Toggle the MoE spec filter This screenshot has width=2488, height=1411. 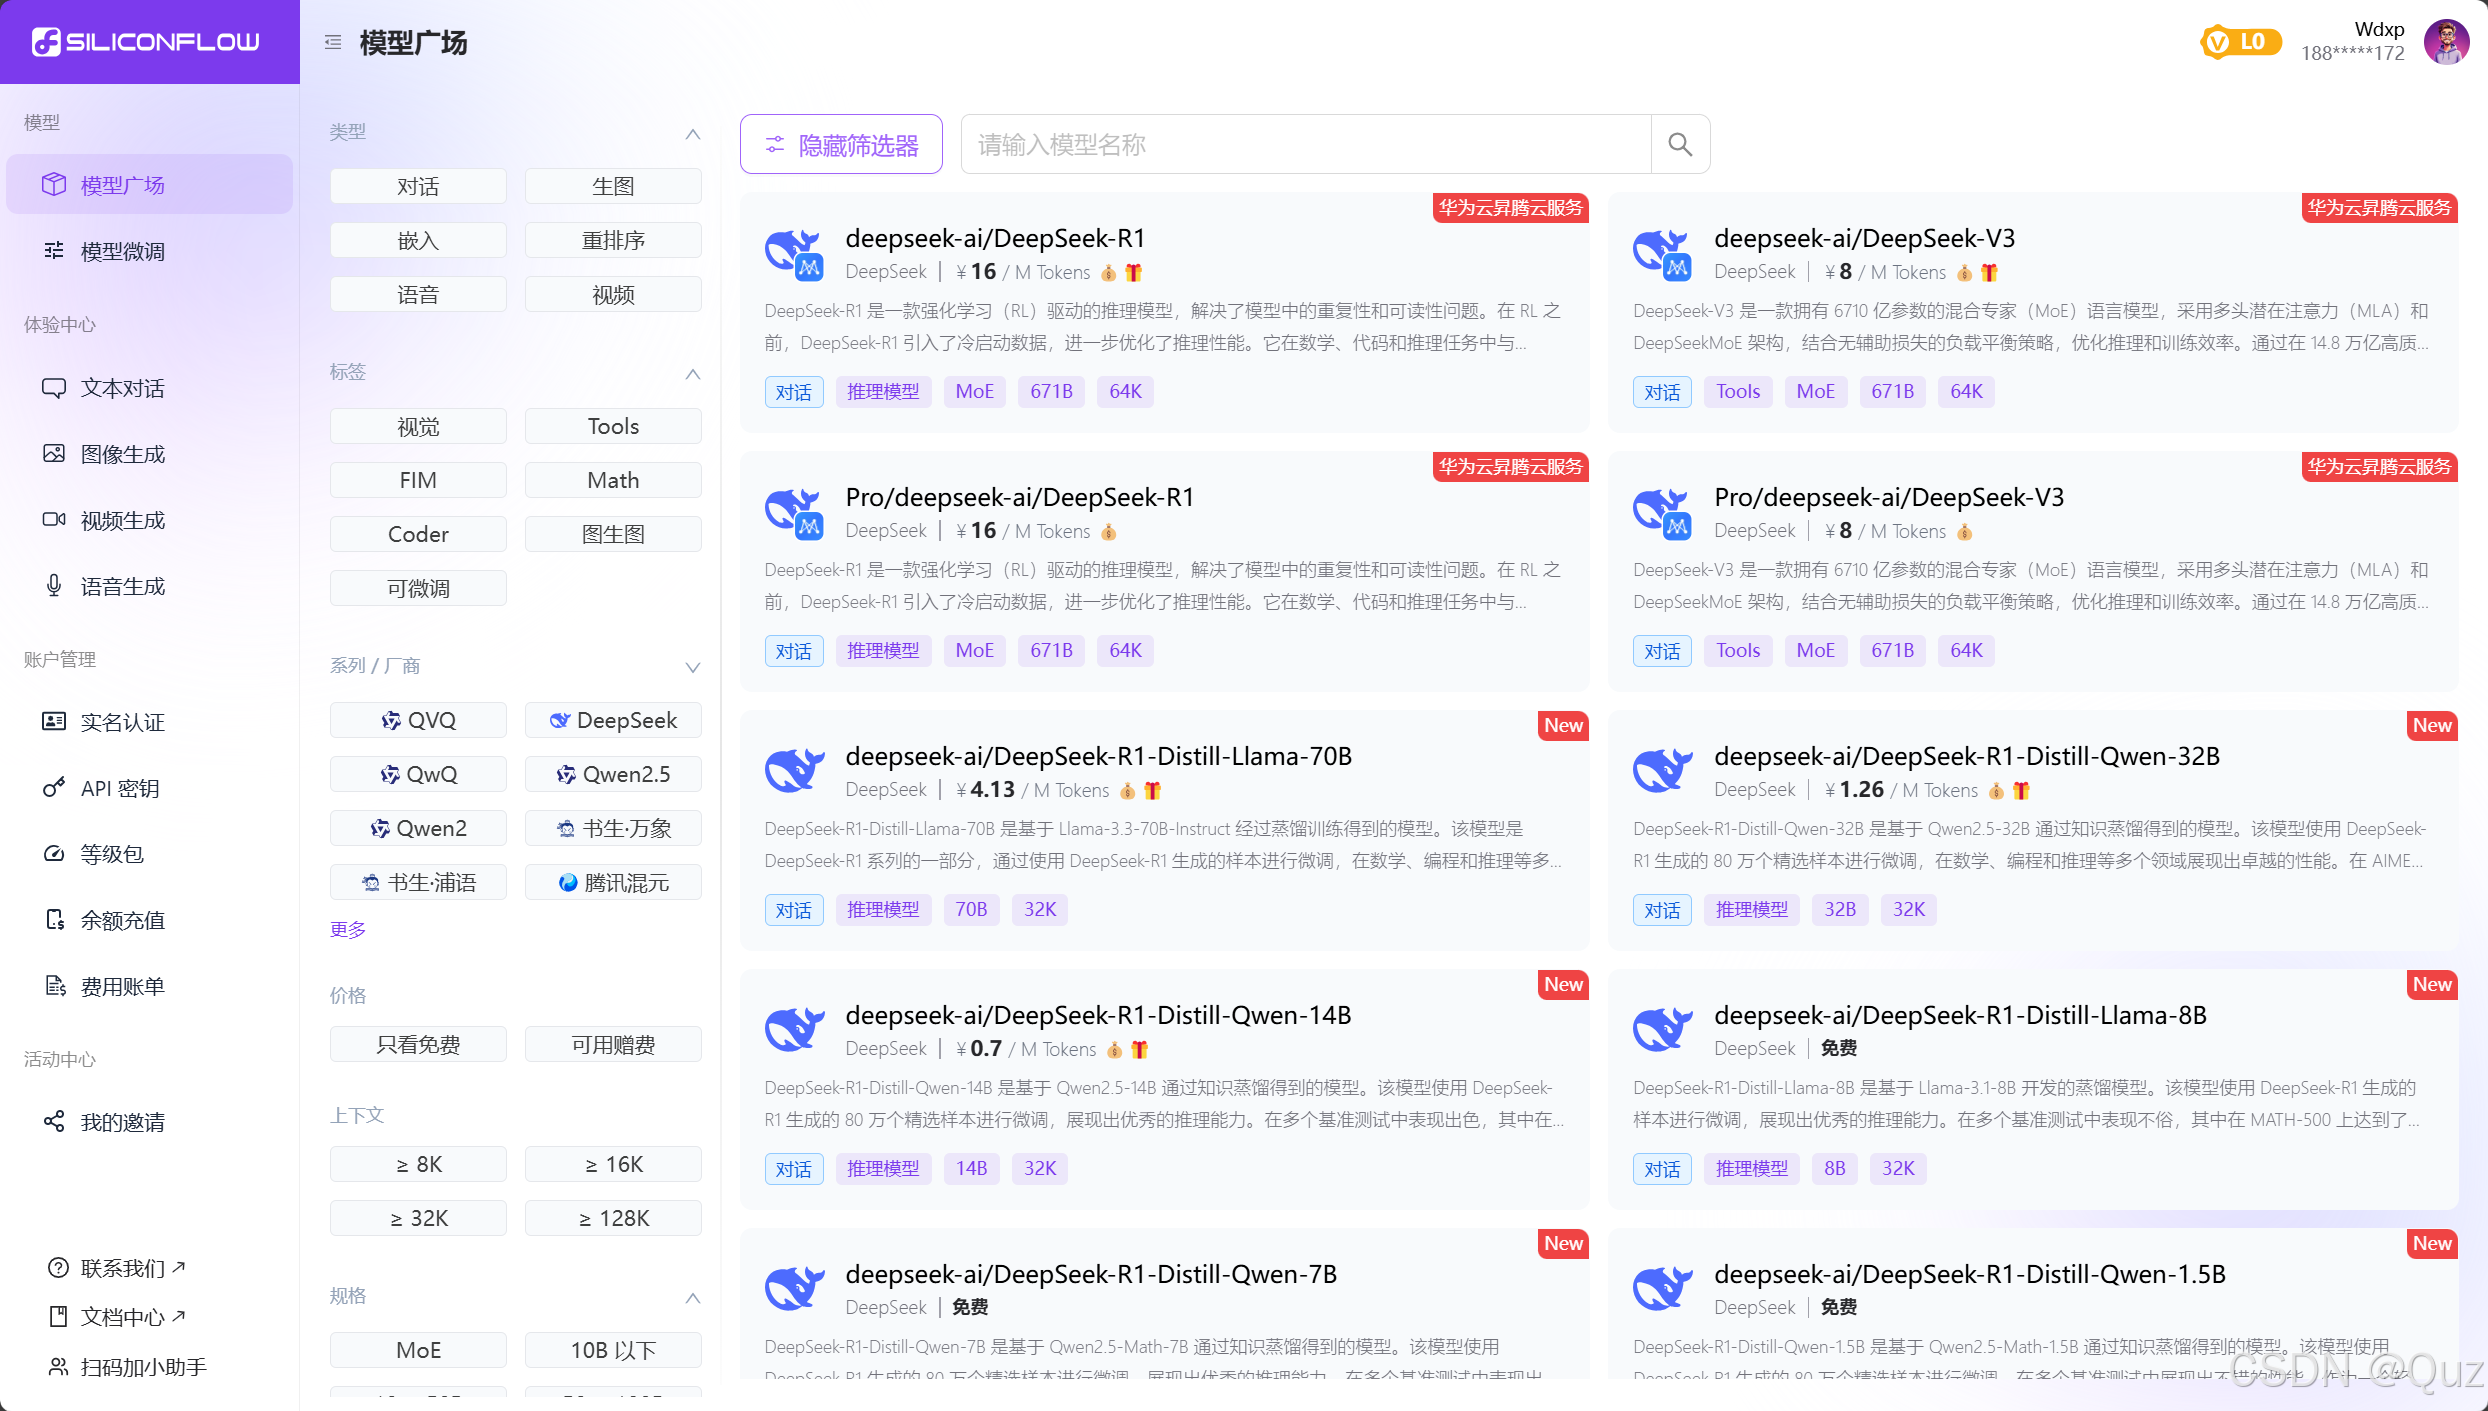point(418,1350)
